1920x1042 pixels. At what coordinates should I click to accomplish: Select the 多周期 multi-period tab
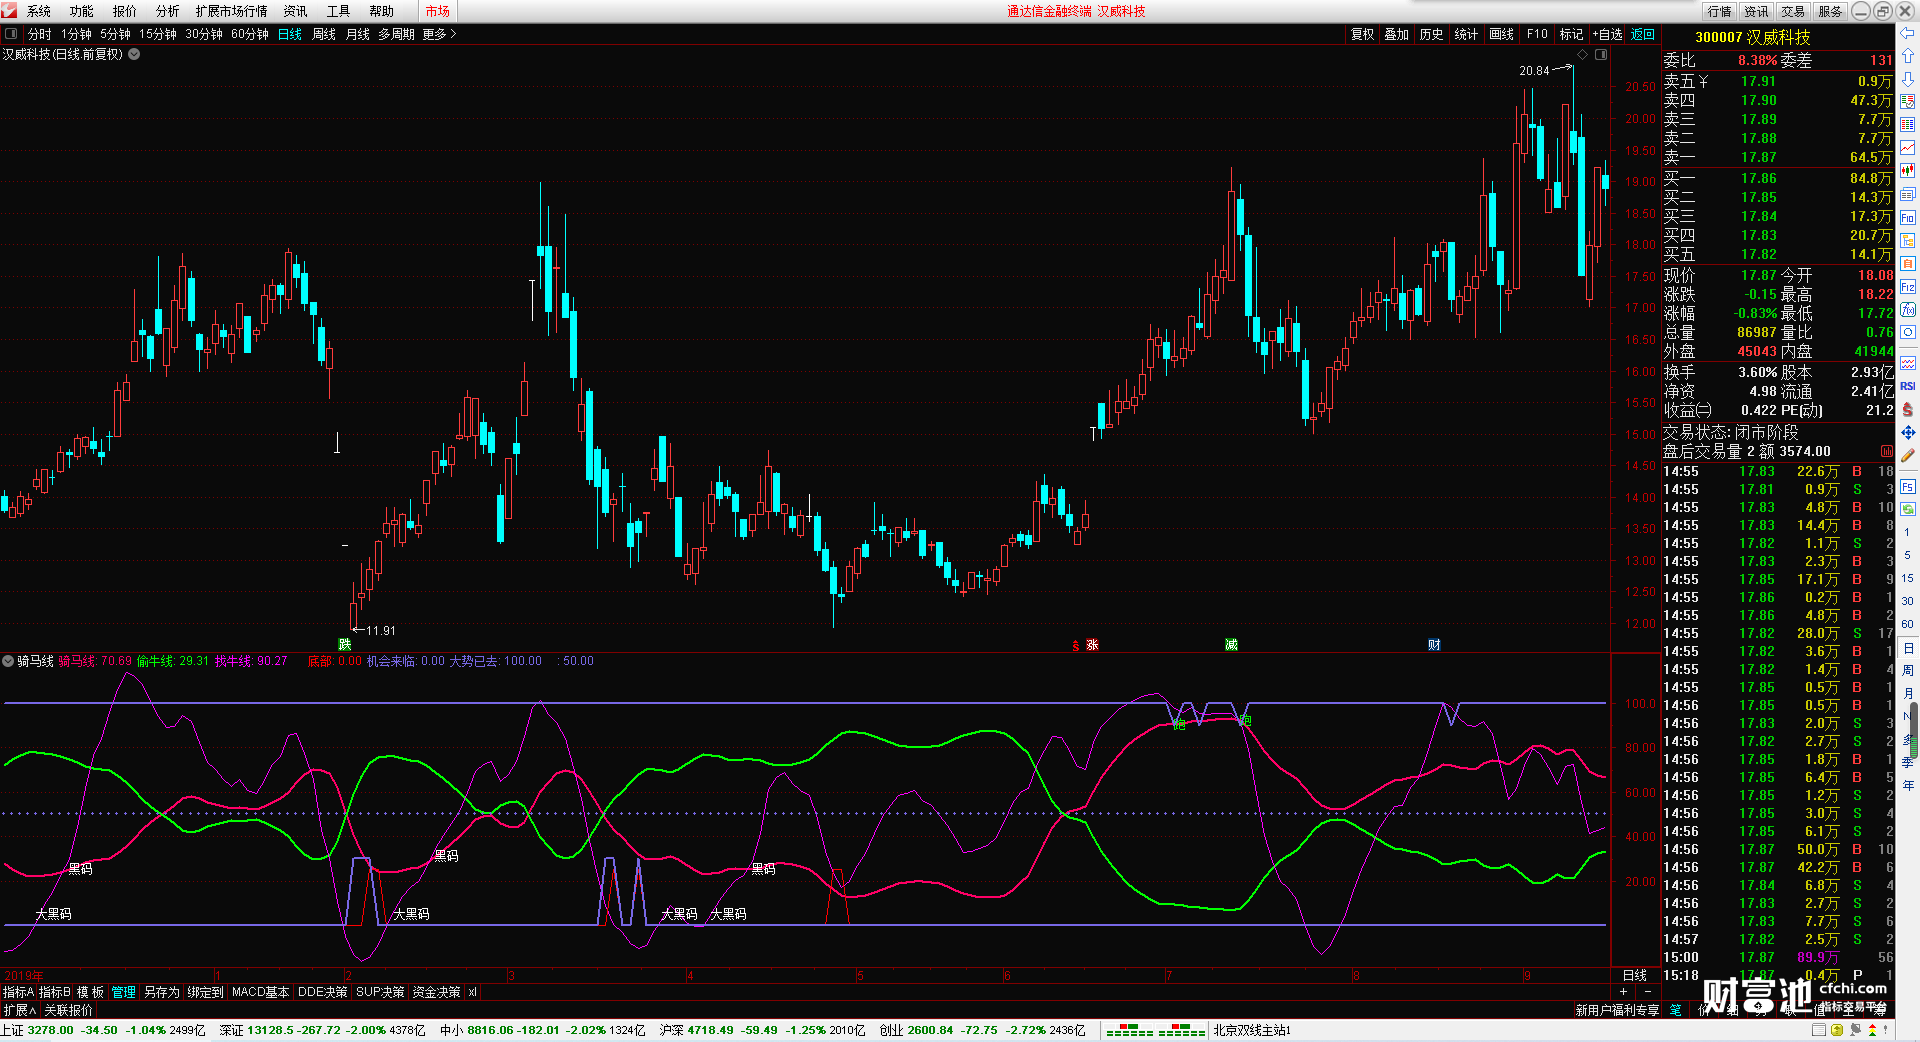(397, 34)
